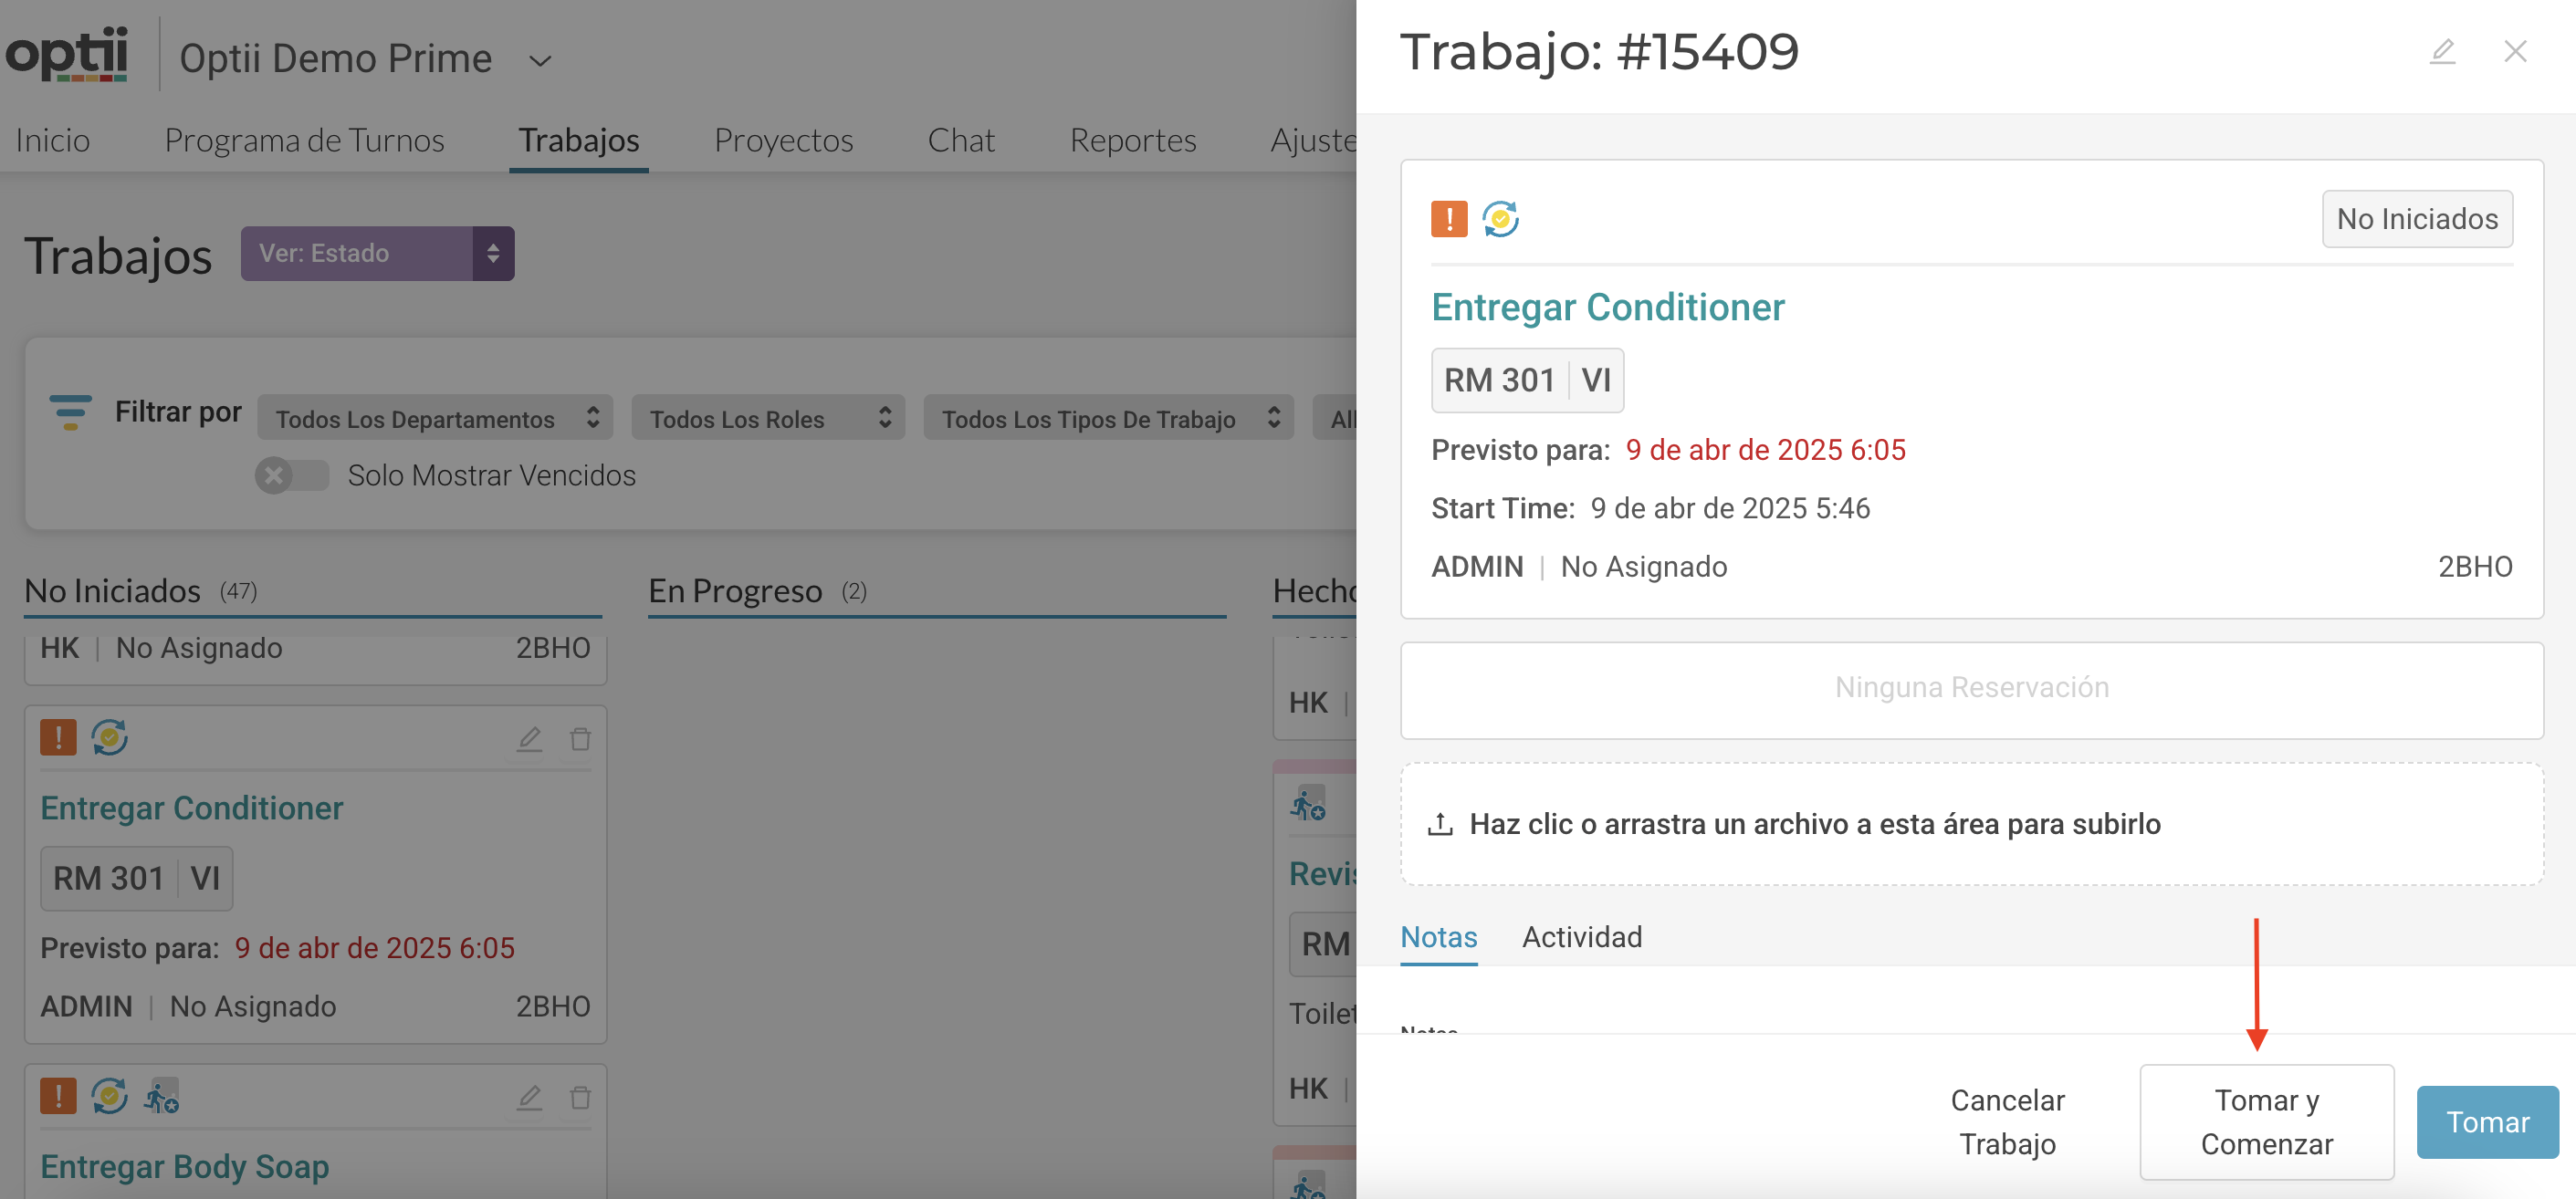This screenshot has height=1199, width=2576.
Task: Edit the Entregar Conditioner card via pencil icon
Action: tap(529, 739)
